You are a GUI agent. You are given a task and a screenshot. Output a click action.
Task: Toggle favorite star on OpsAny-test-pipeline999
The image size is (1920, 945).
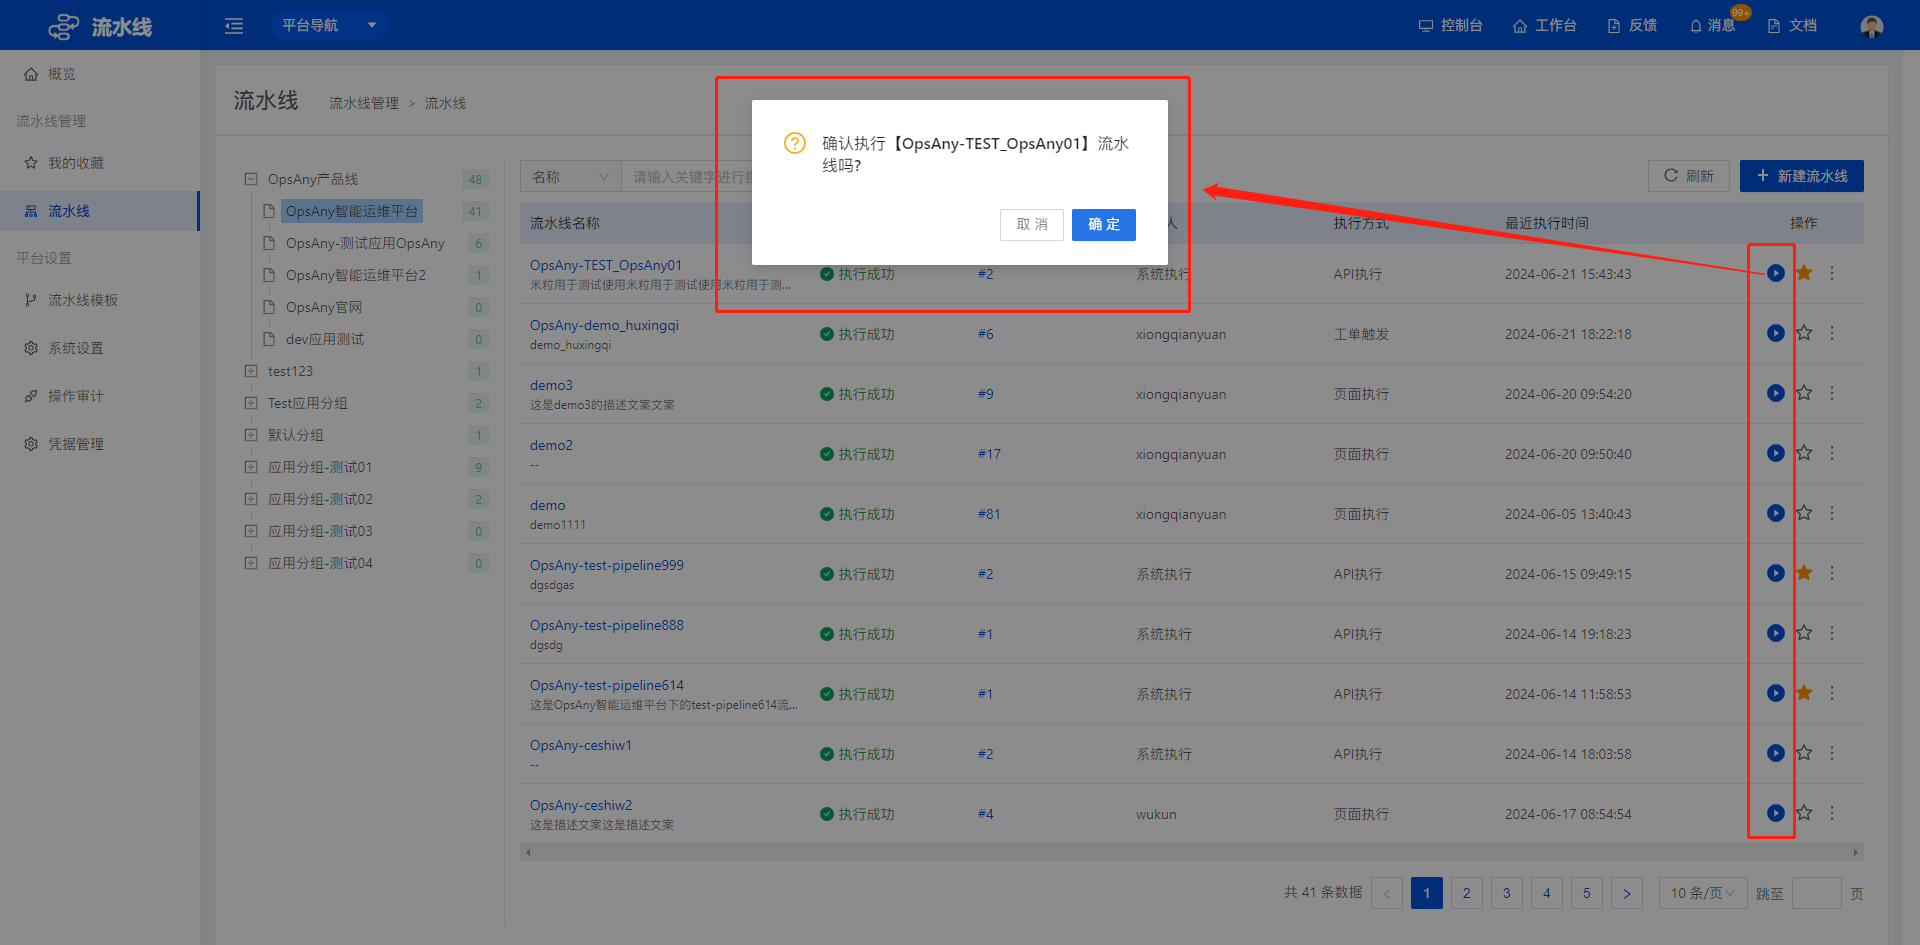coord(1804,573)
